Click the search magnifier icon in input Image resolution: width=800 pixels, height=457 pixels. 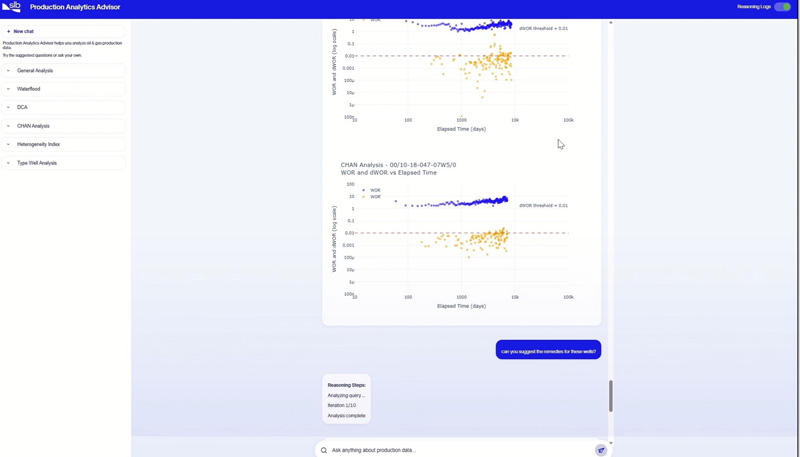click(324, 450)
